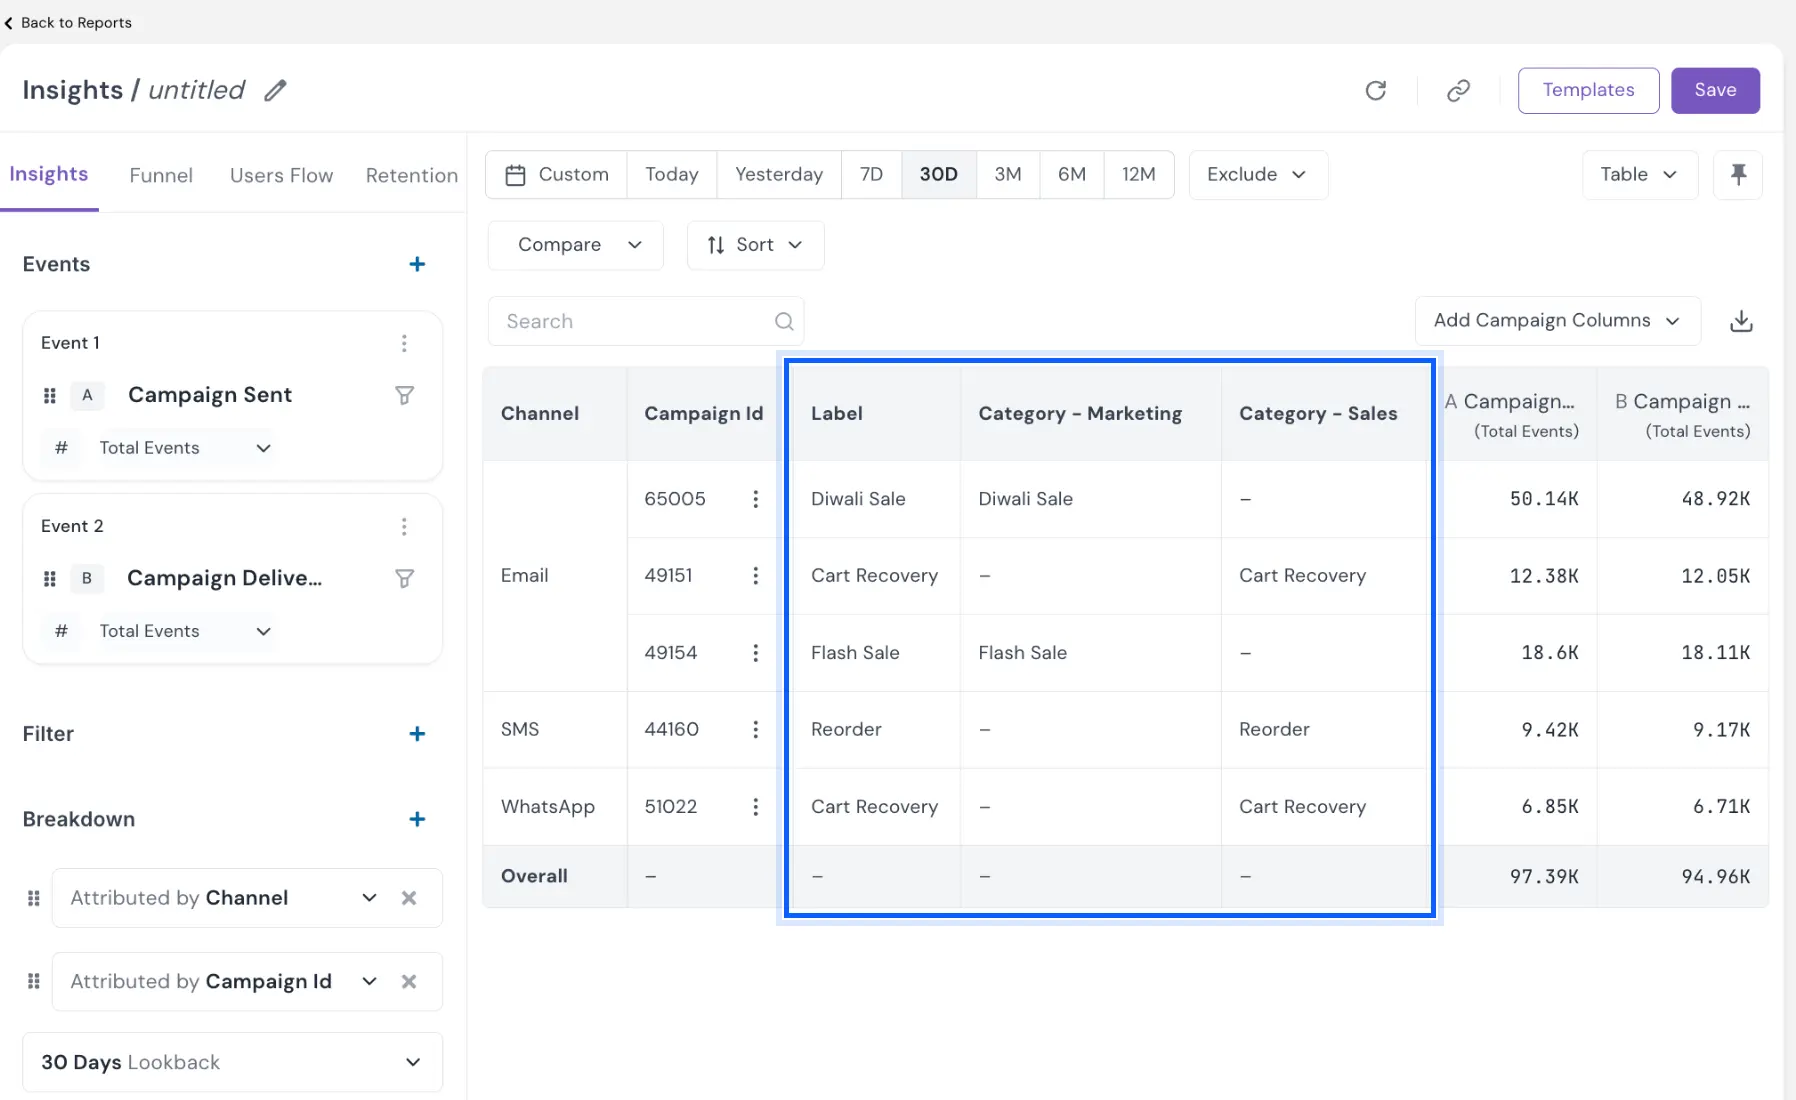
Task: Open the Exclude dropdown
Action: point(1258,175)
